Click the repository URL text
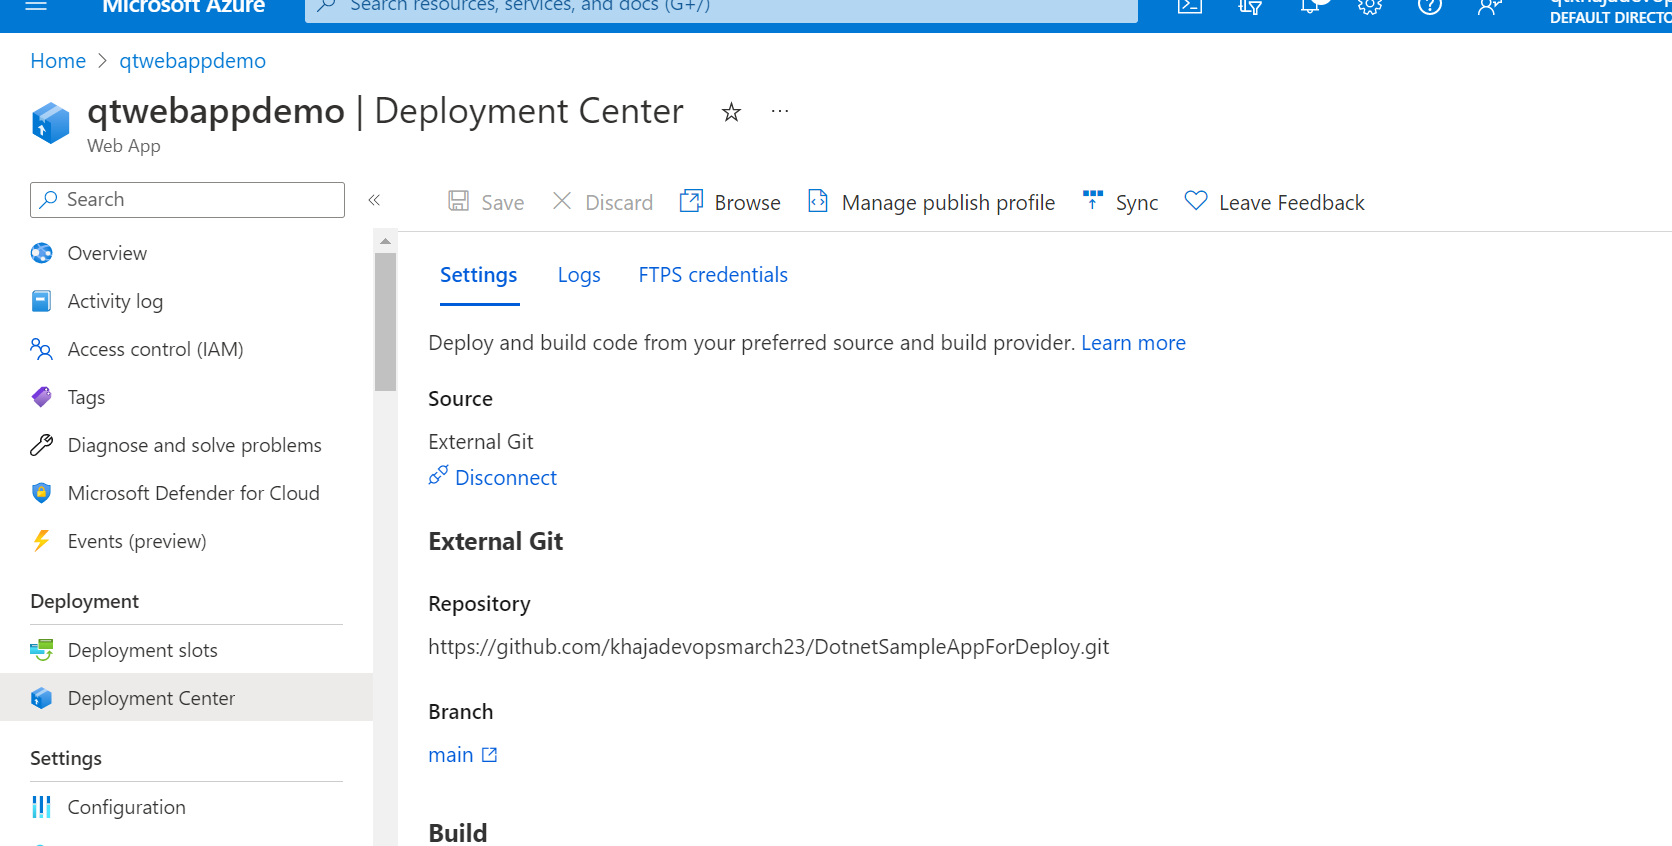Image resolution: width=1672 pixels, height=846 pixels. (768, 647)
